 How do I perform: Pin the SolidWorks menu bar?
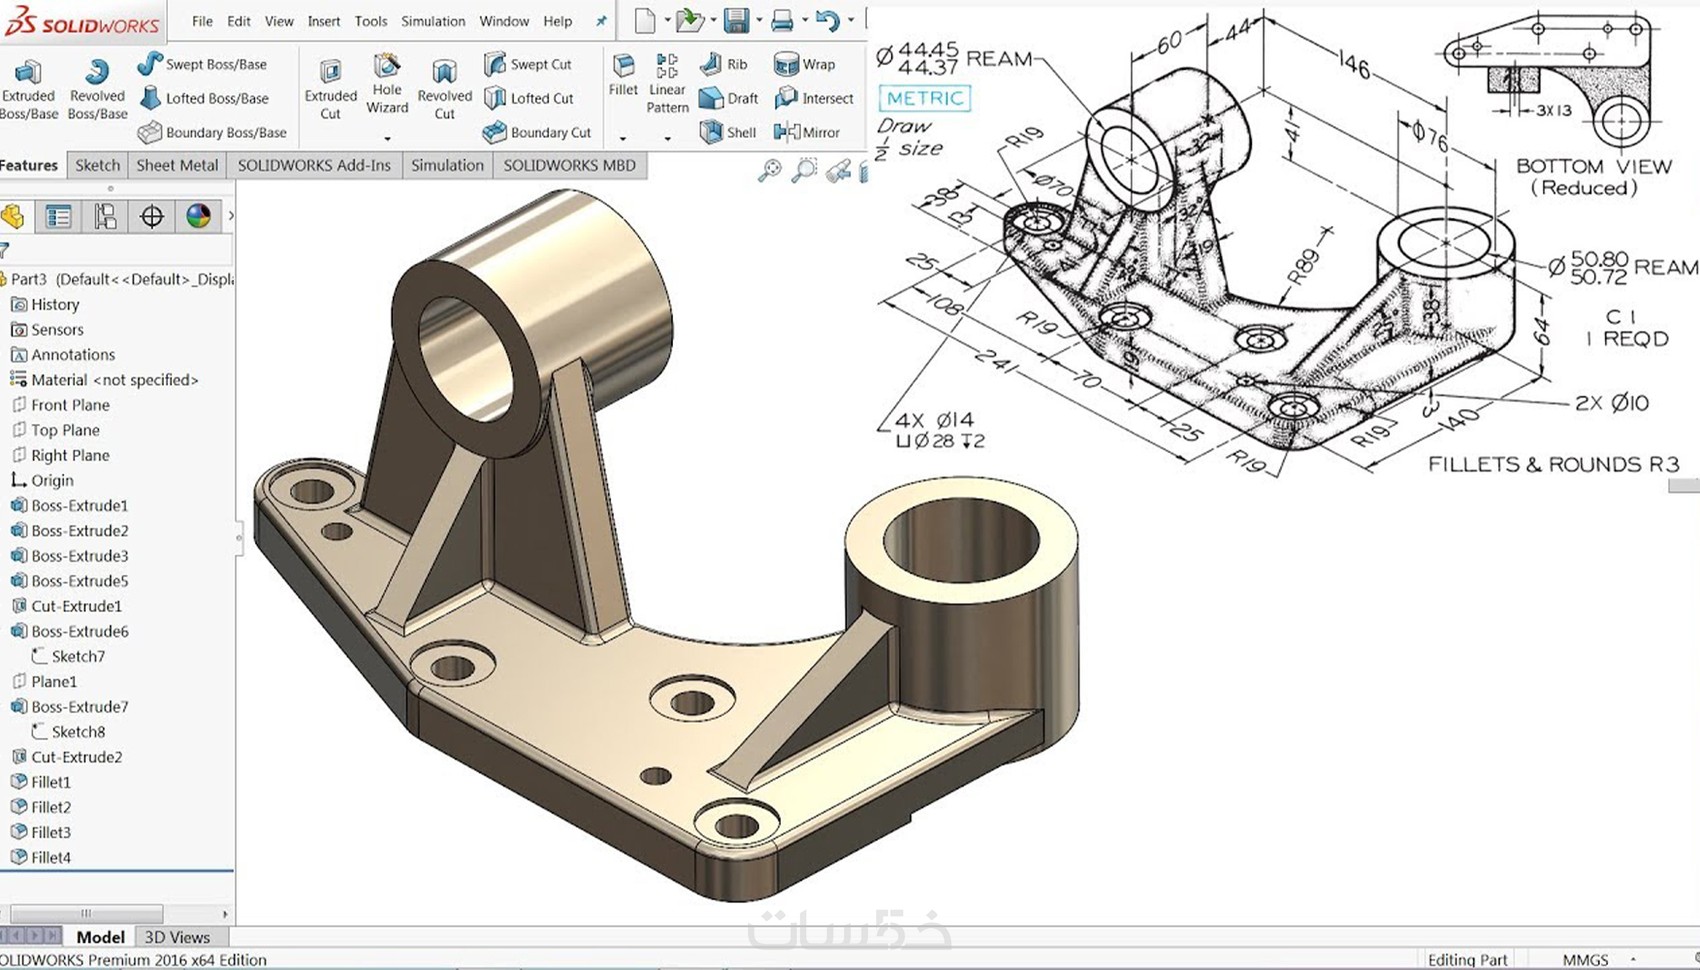pos(601,21)
